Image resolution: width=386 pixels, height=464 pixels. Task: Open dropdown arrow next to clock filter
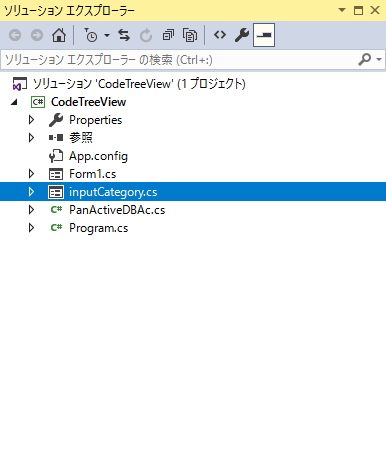pyautogui.click(x=107, y=35)
